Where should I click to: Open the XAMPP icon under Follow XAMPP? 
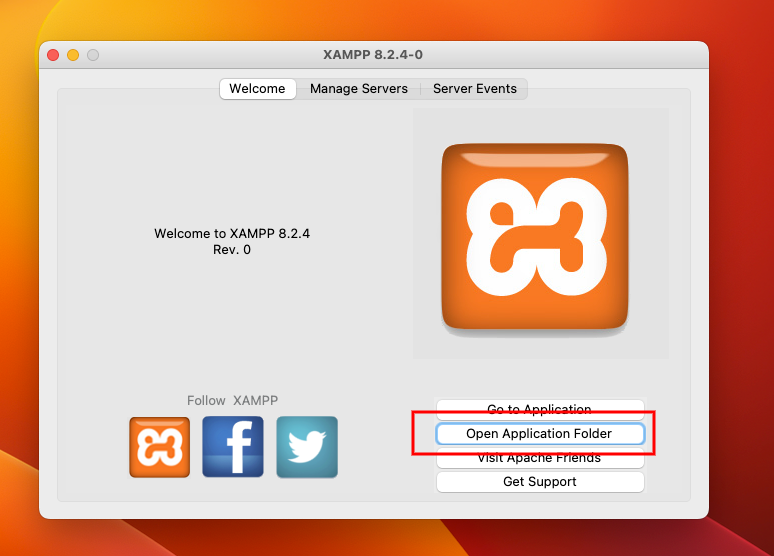159,447
